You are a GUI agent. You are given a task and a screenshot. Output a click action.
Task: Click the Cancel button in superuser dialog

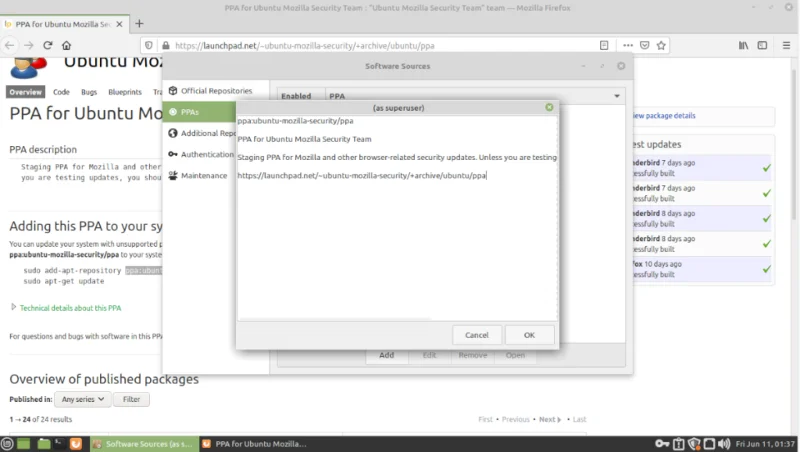point(477,335)
